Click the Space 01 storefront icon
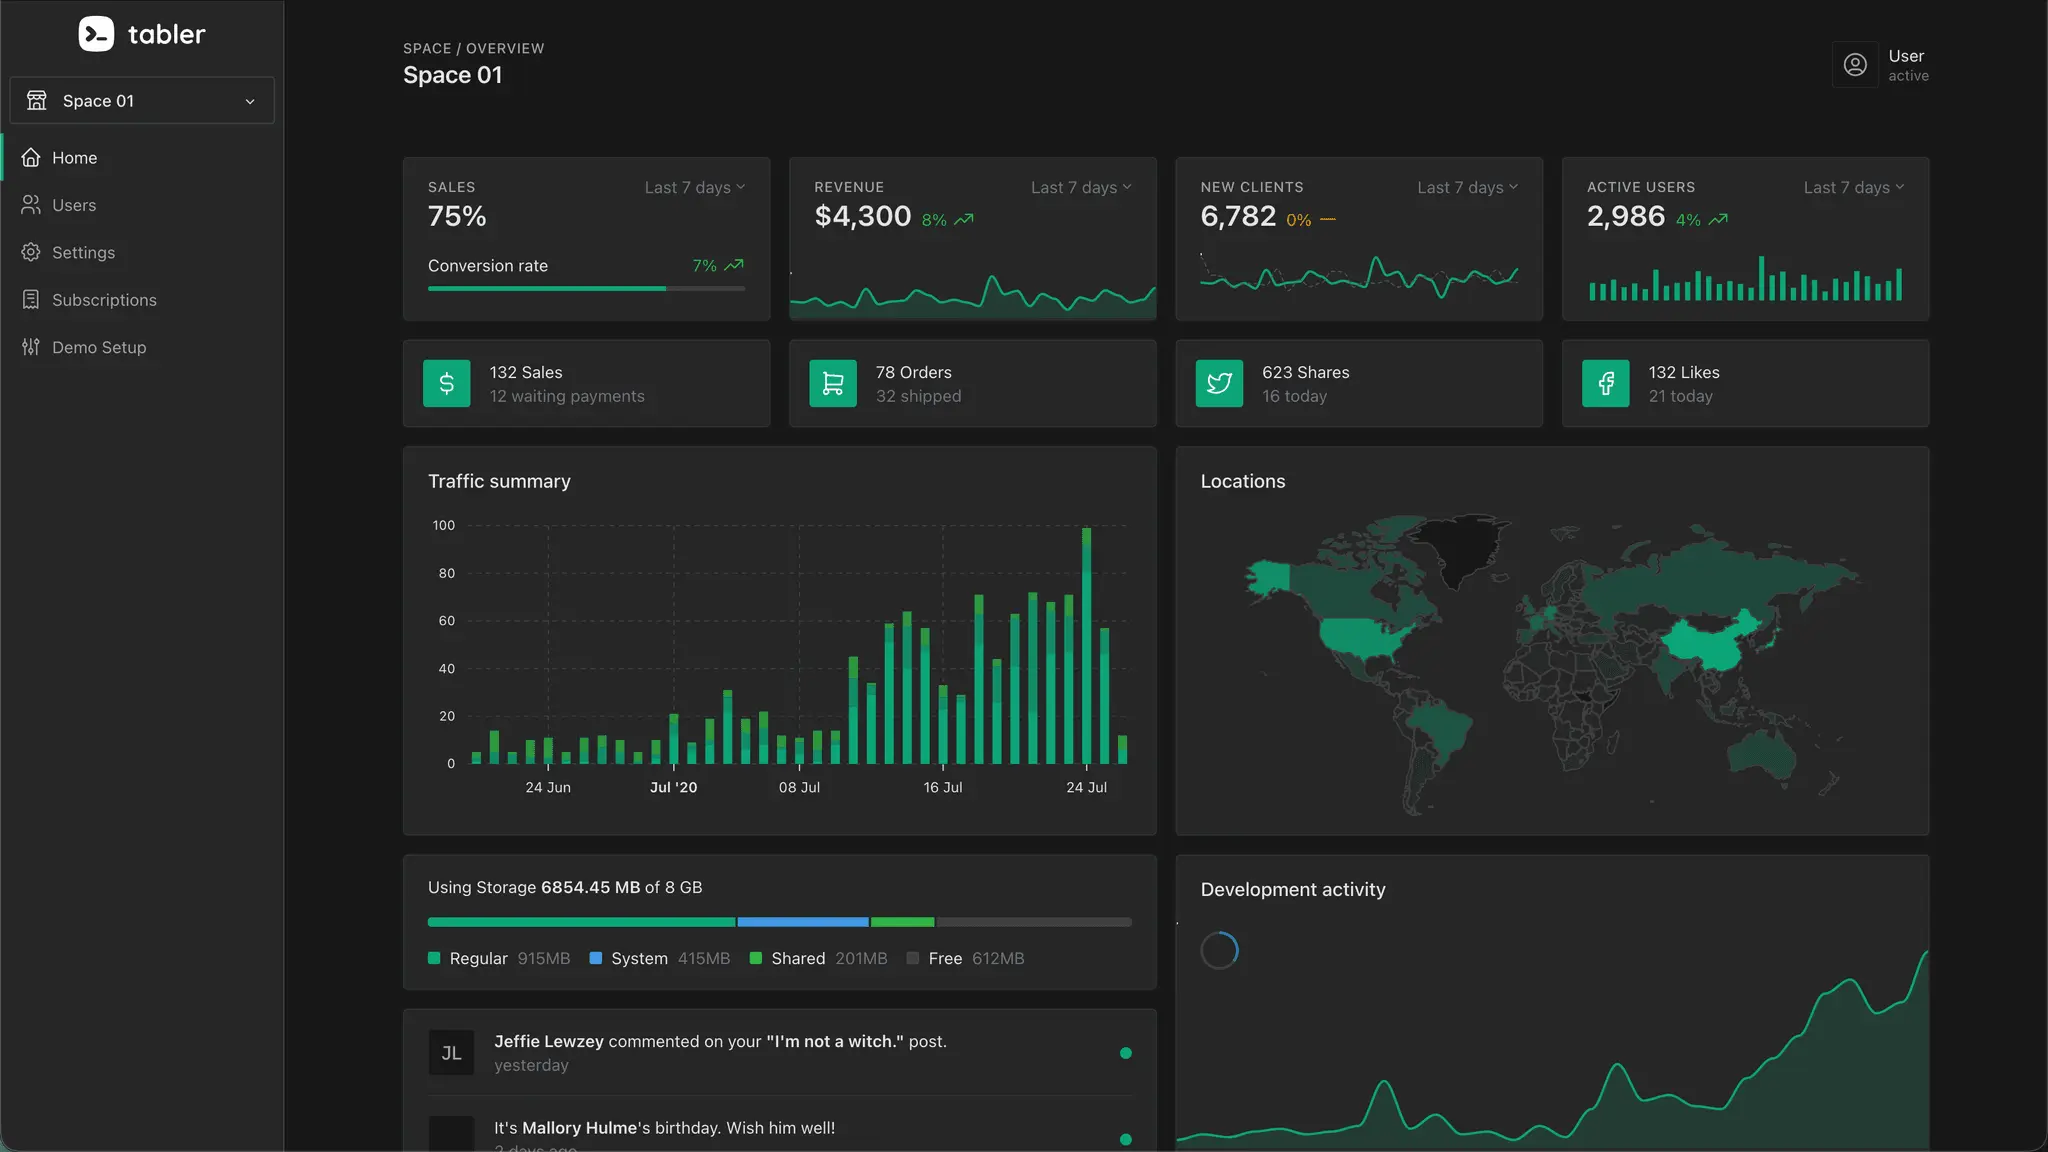 [37, 100]
